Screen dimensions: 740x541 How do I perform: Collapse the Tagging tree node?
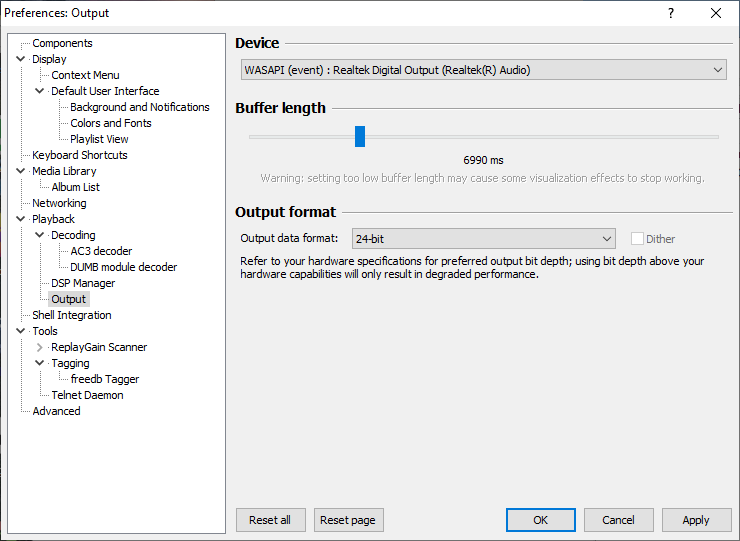tap(40, 363)
